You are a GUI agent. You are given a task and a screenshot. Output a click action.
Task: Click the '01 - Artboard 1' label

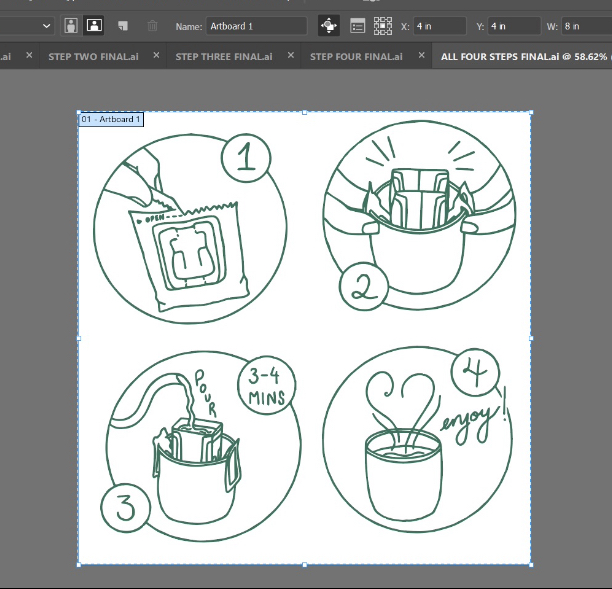(x=111, y=119)
